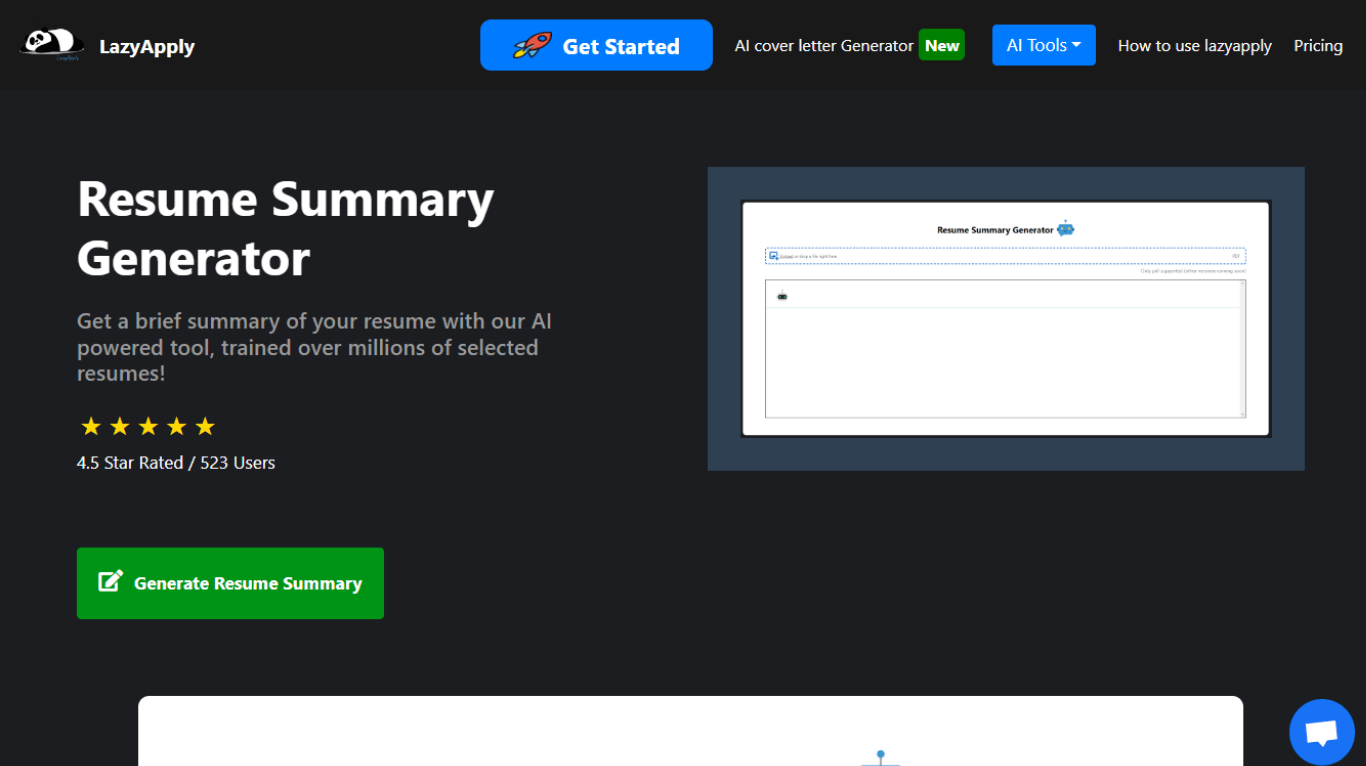Click the Resume Summary Generator heading

click(286, 229)
